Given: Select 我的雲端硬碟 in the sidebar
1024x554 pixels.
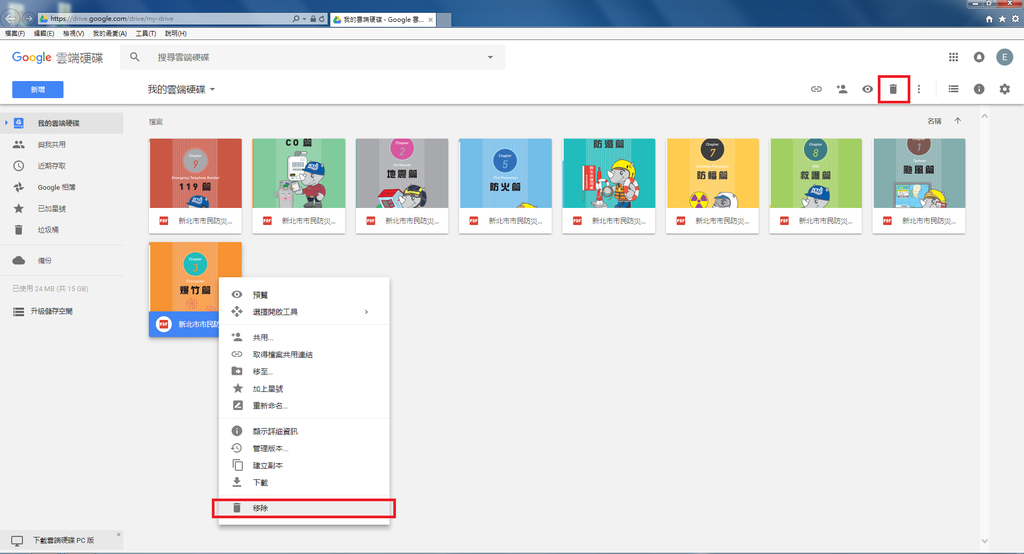Looking at the screenshot, I should (x=61, y=123).
